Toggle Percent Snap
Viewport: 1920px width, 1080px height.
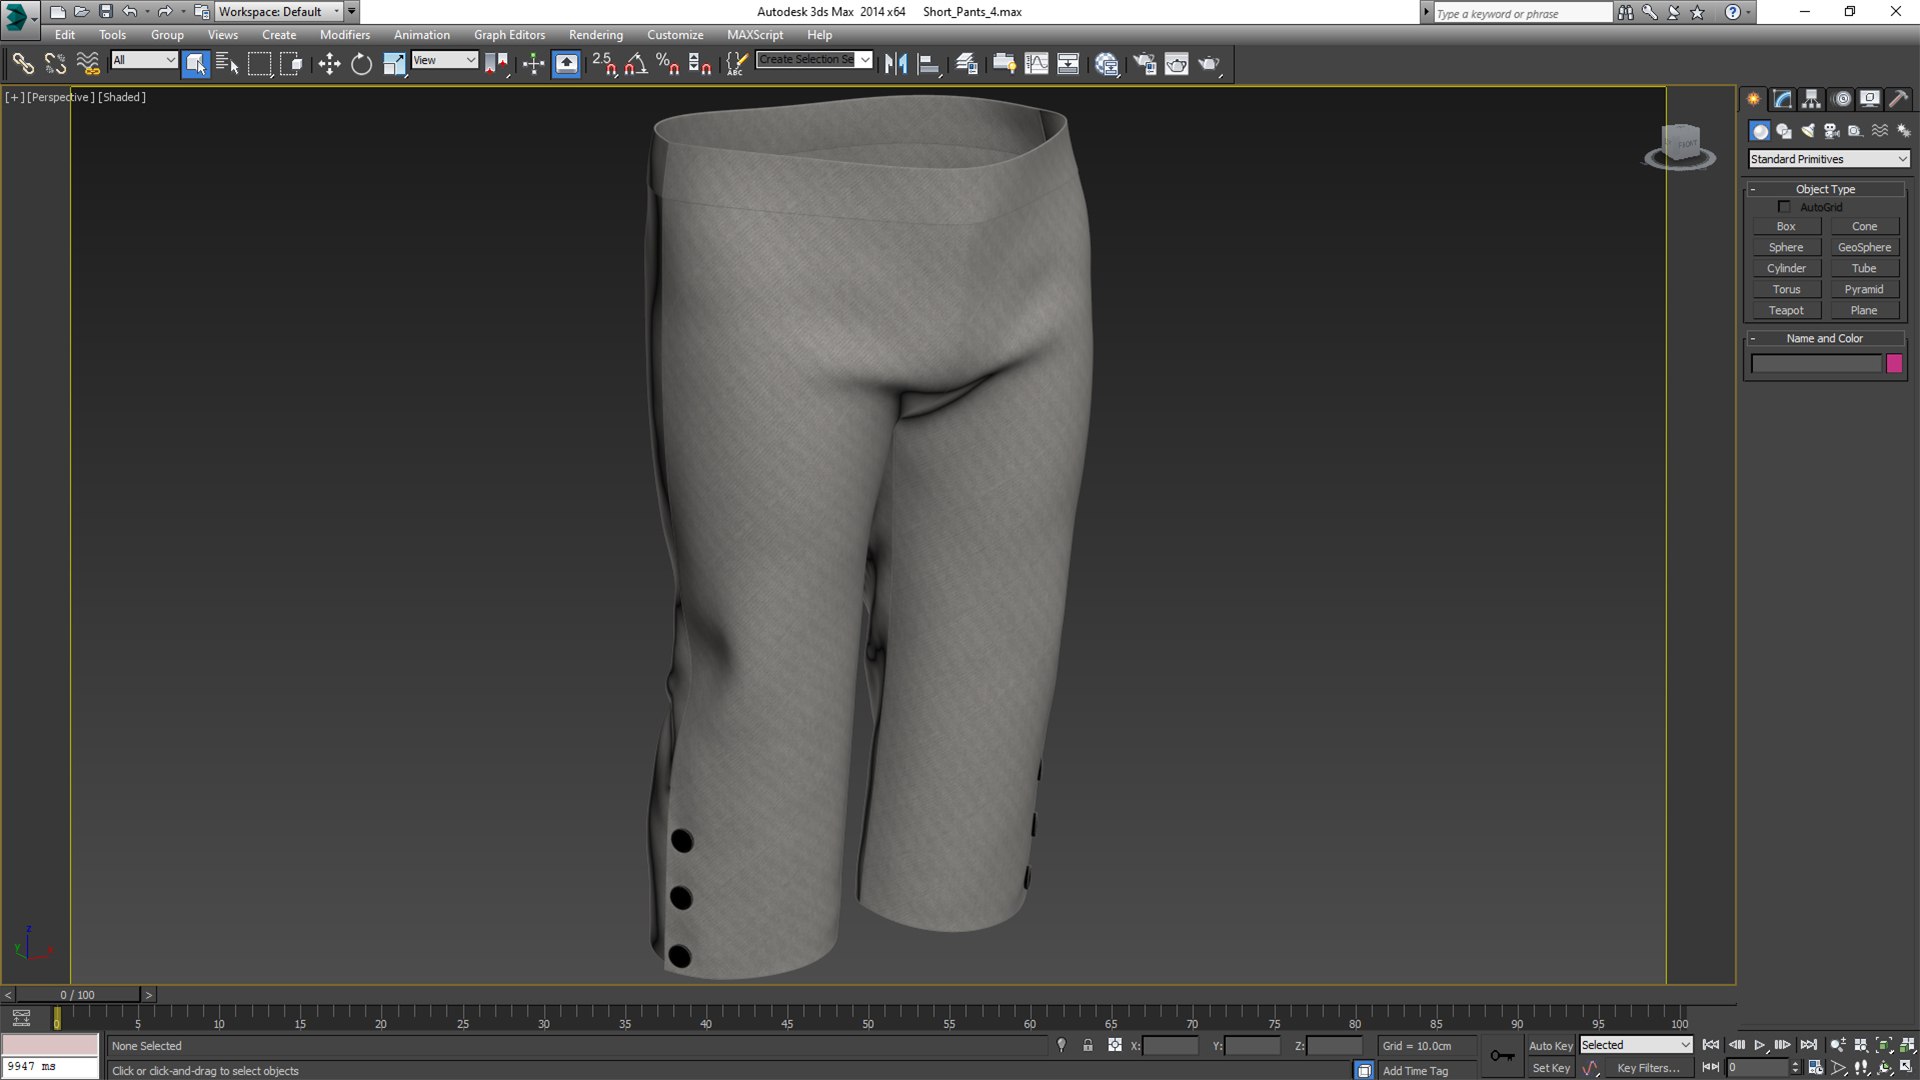(x=668, y=64)
